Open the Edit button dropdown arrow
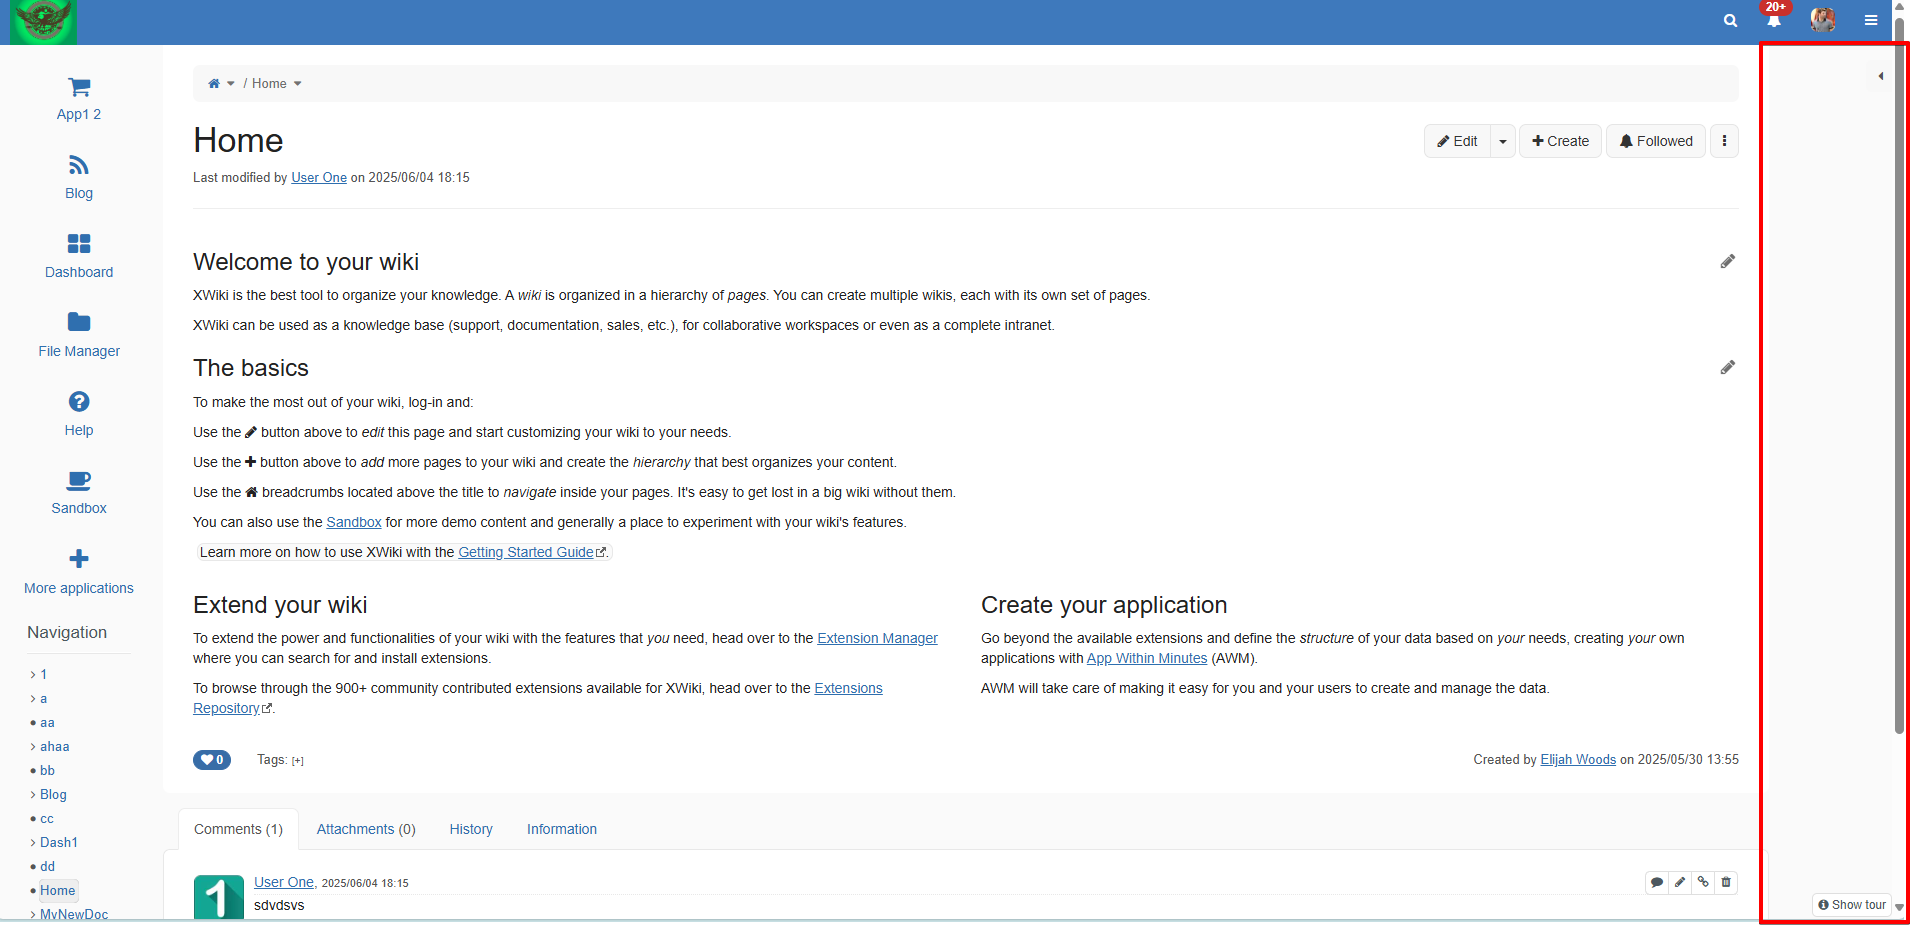The image size is (1915, 929). (x=1503, y=141)
